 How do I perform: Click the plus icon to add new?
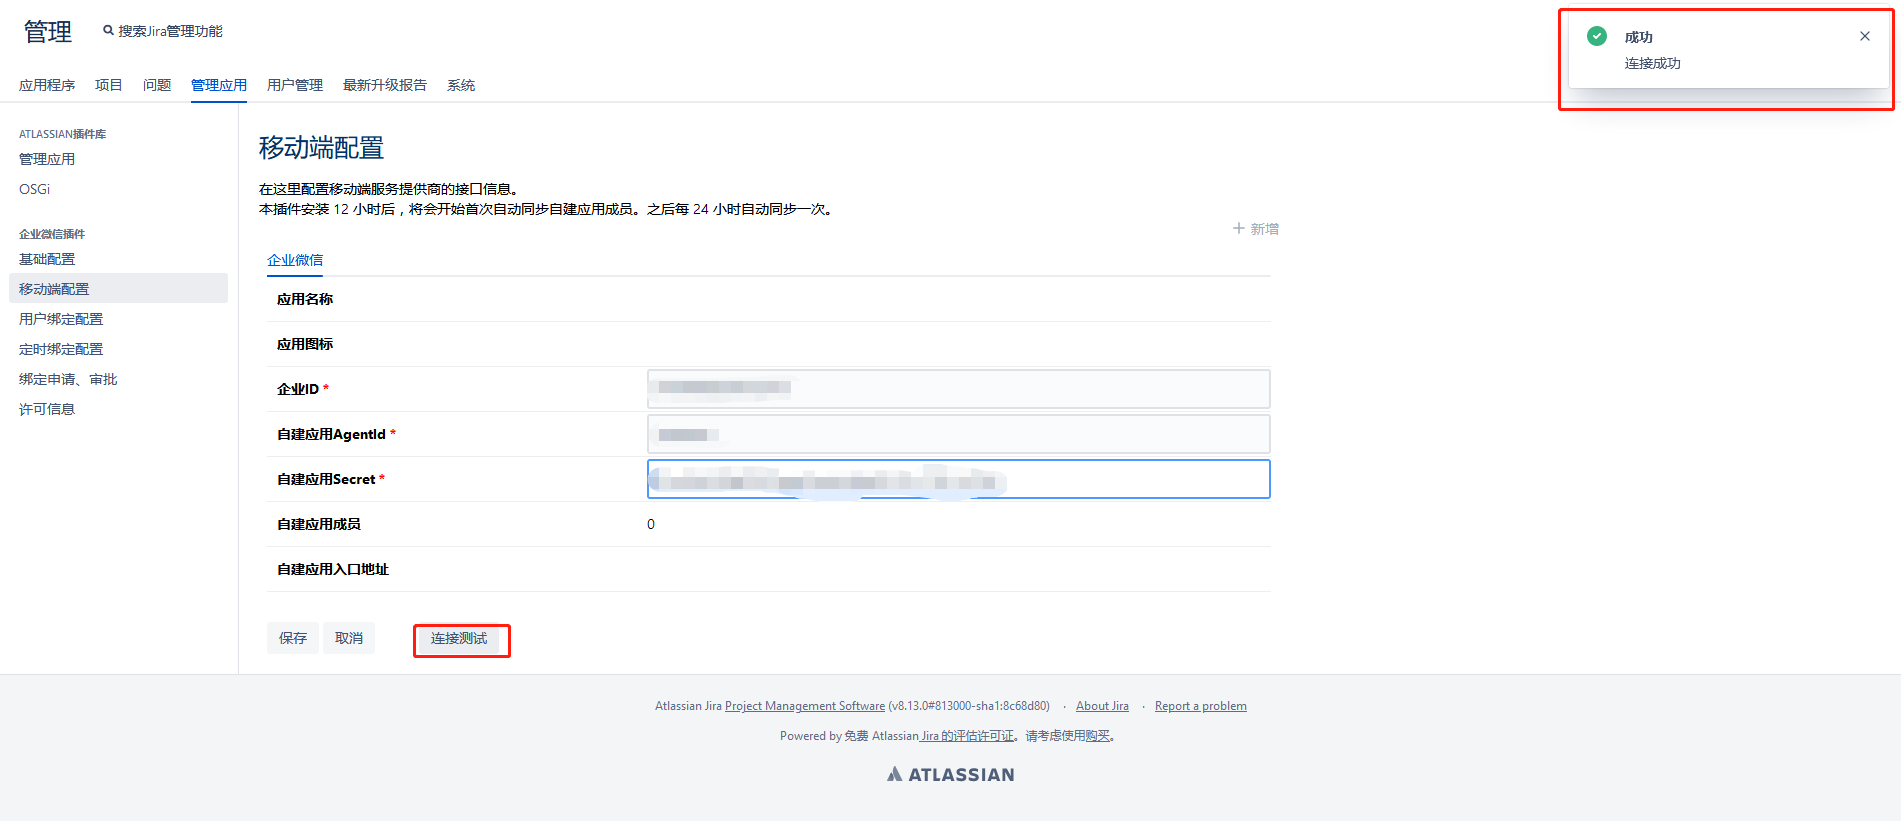(1238, 229)
